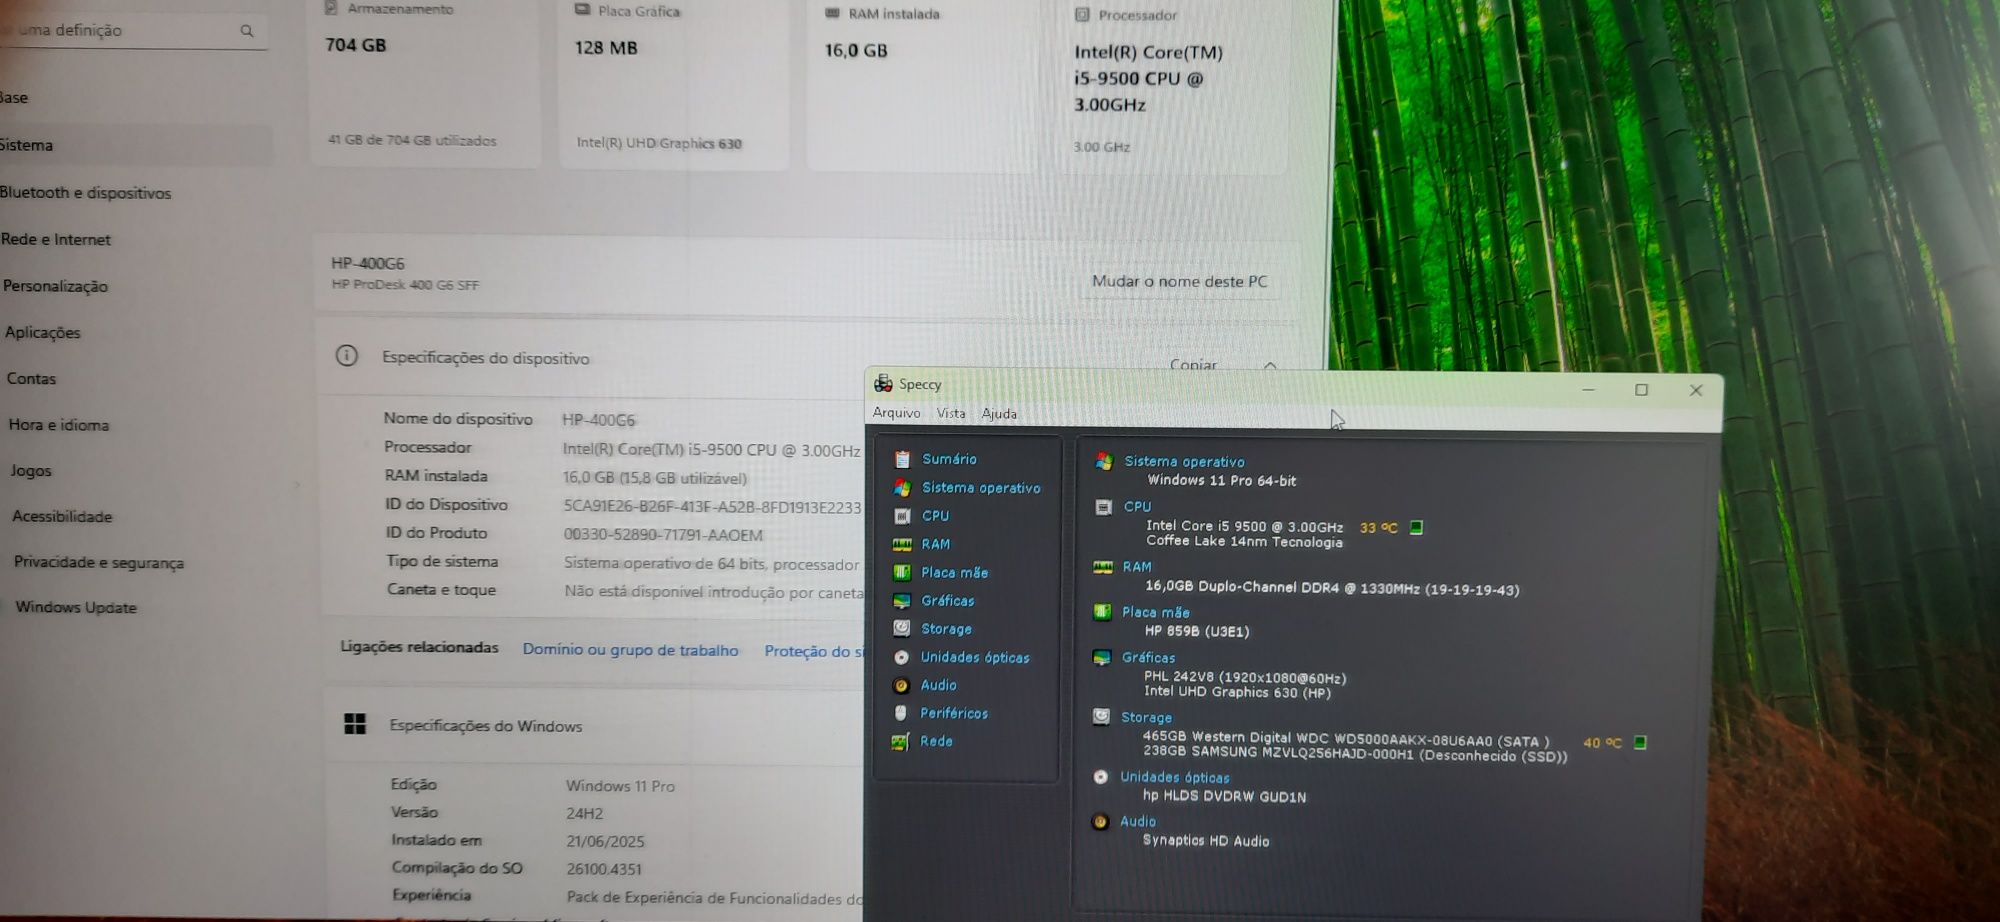Open Aplicações settings page

click(42, 332)
